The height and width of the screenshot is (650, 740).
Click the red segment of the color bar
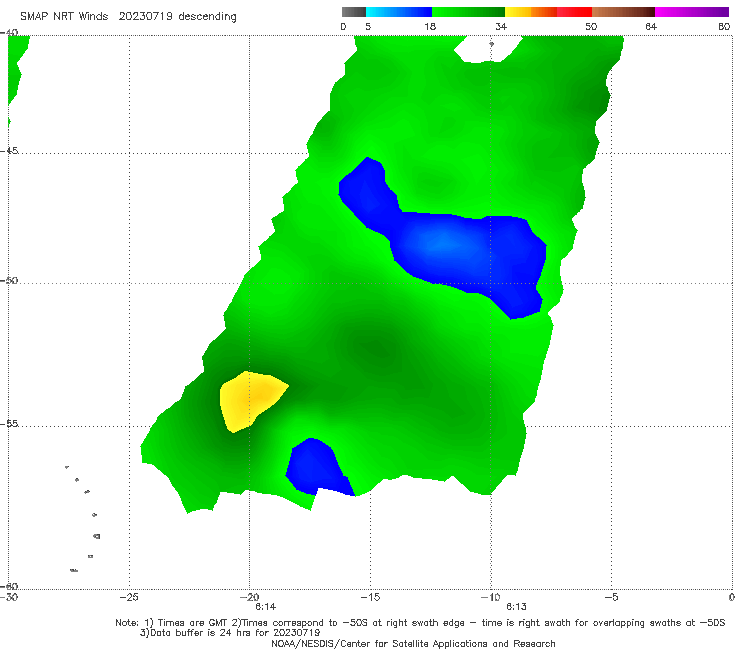[574, 12]
